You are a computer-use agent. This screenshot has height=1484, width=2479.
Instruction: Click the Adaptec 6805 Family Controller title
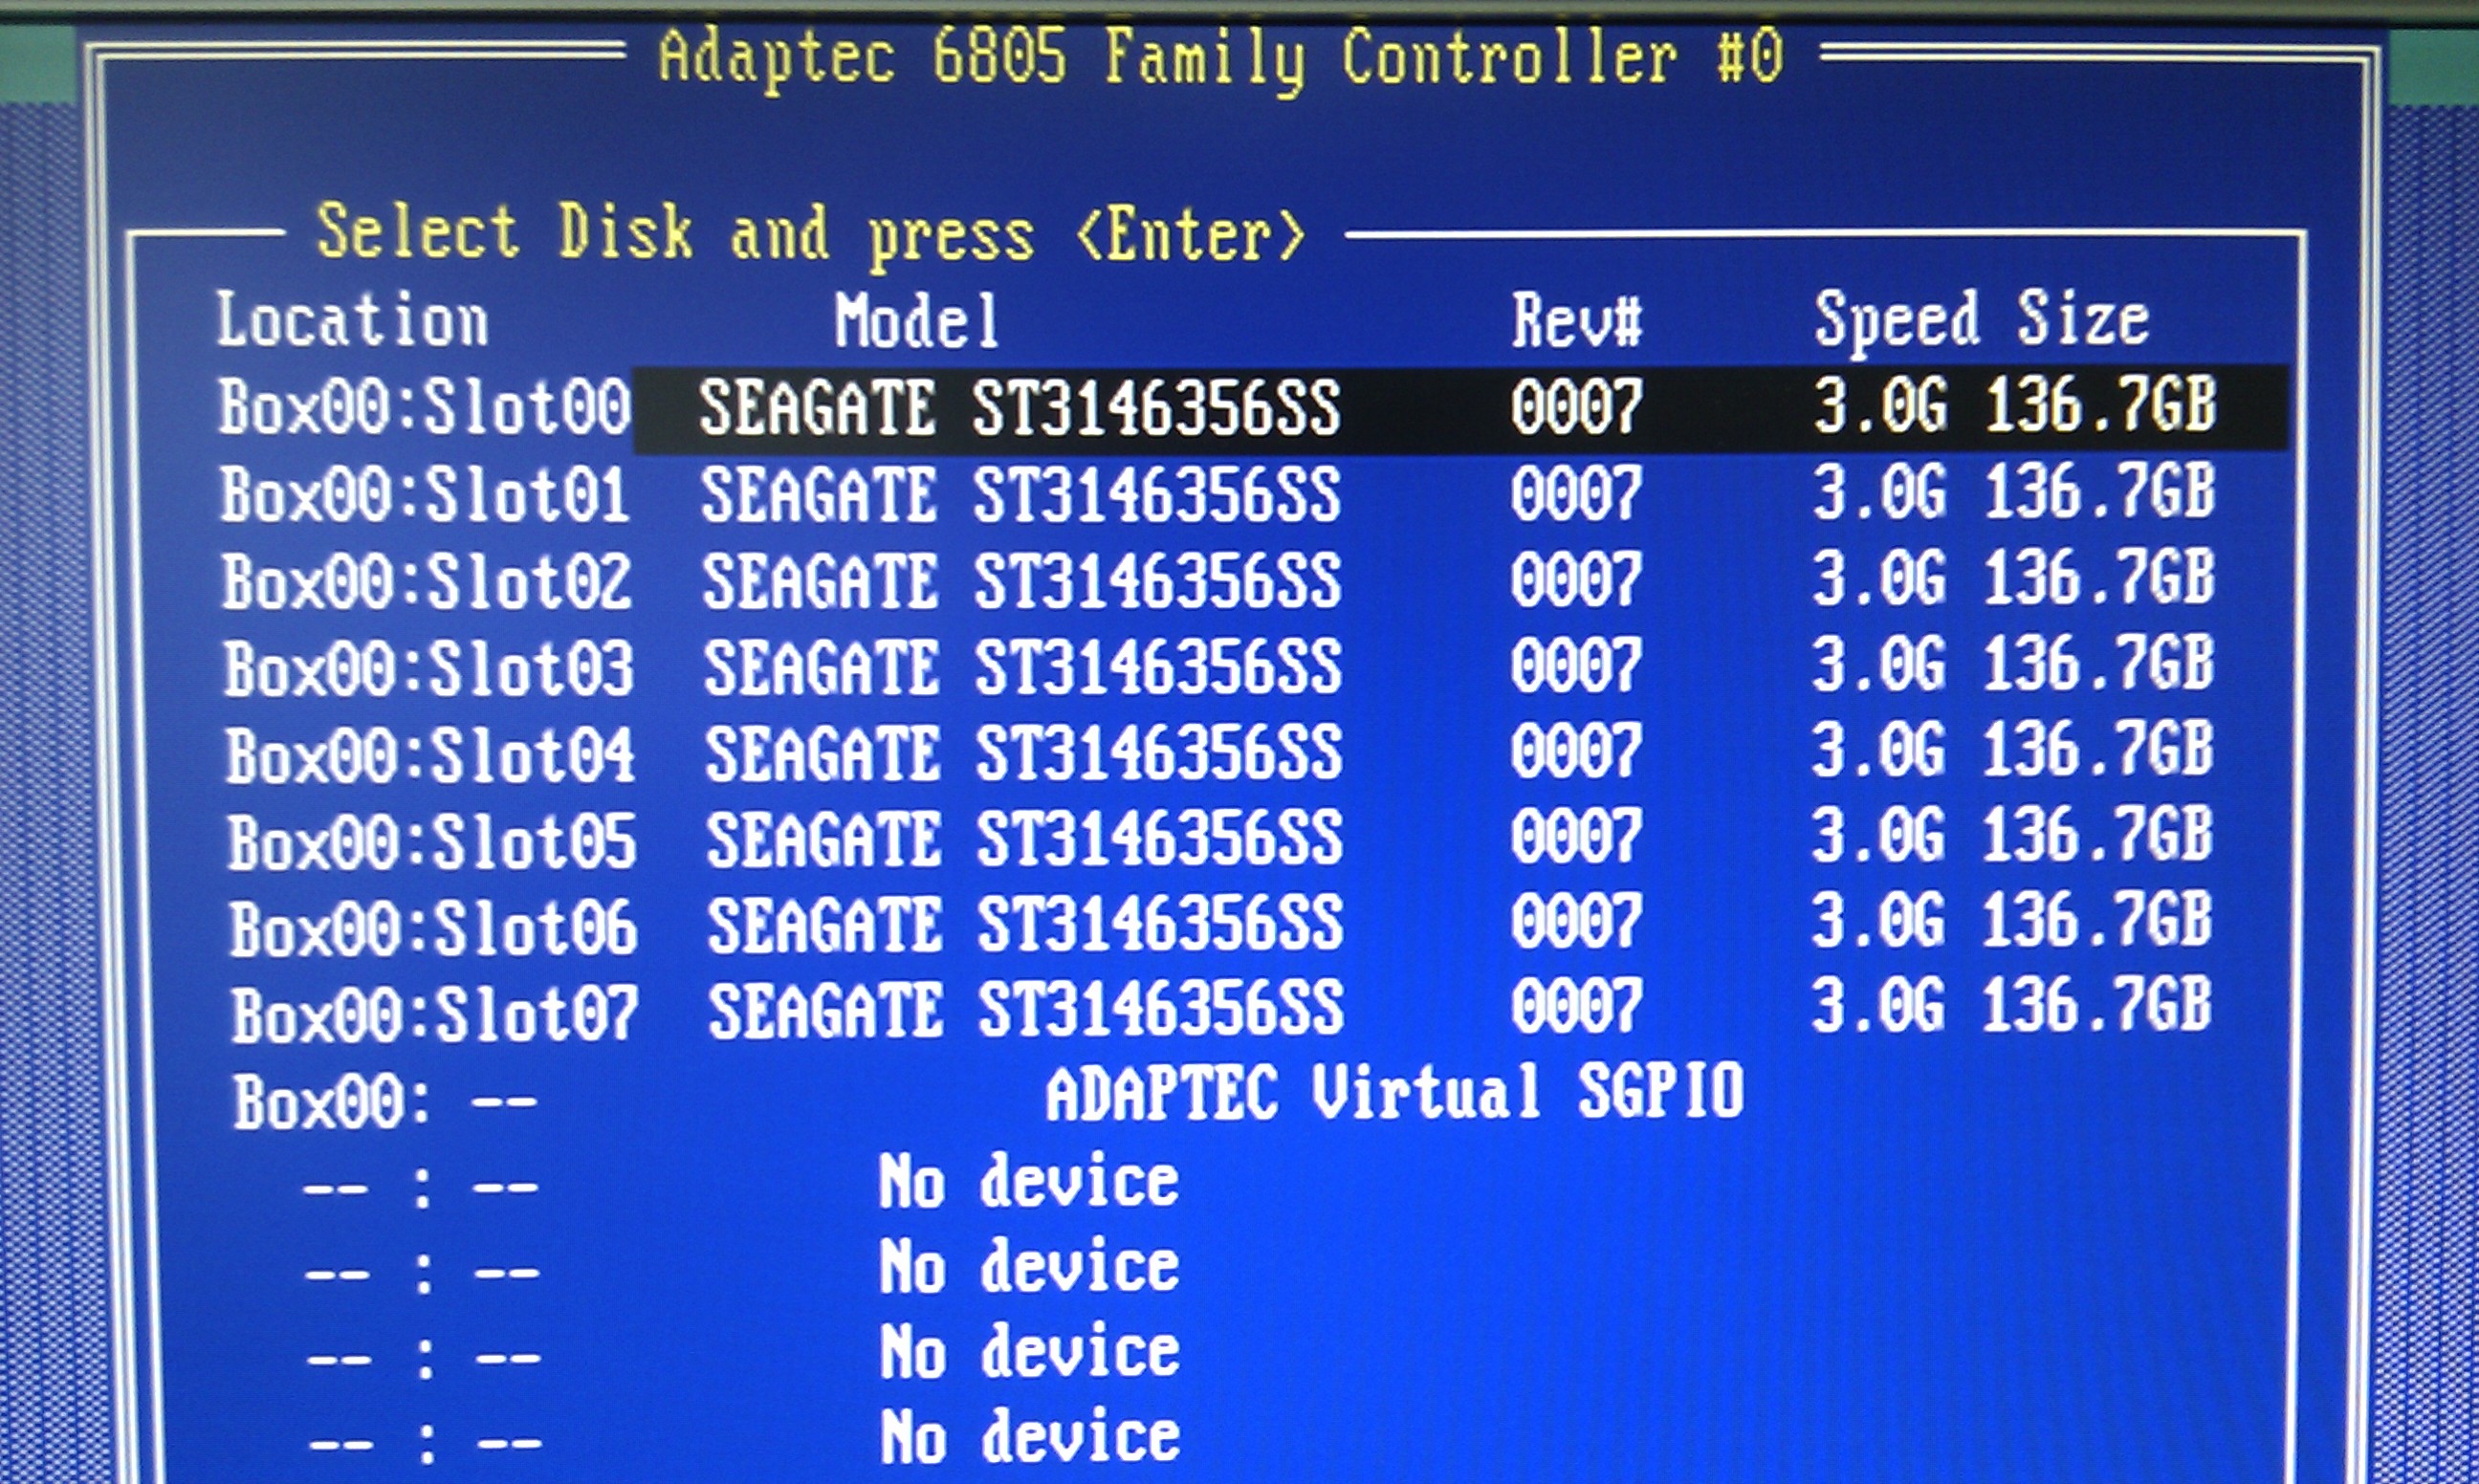pos(1220,58)
